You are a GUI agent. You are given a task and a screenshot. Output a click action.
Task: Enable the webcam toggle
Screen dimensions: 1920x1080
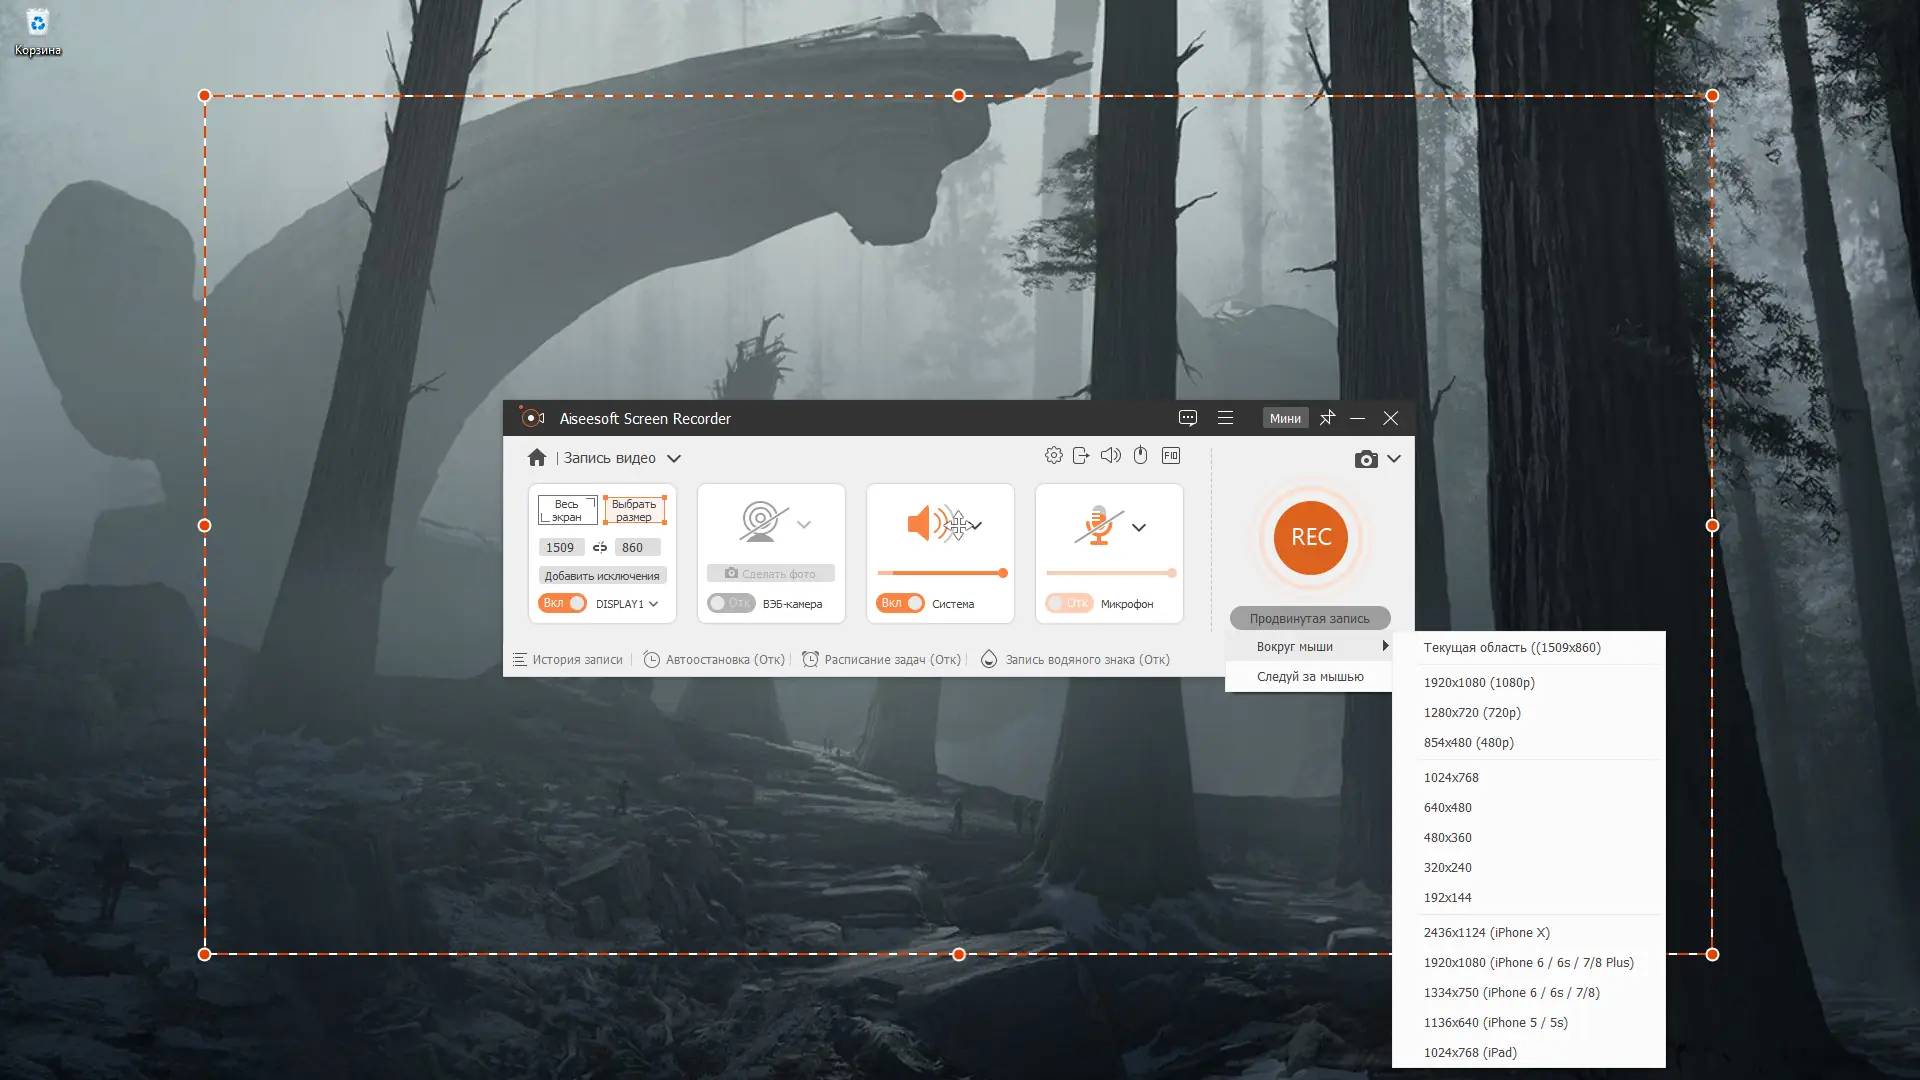click(730, 603)
